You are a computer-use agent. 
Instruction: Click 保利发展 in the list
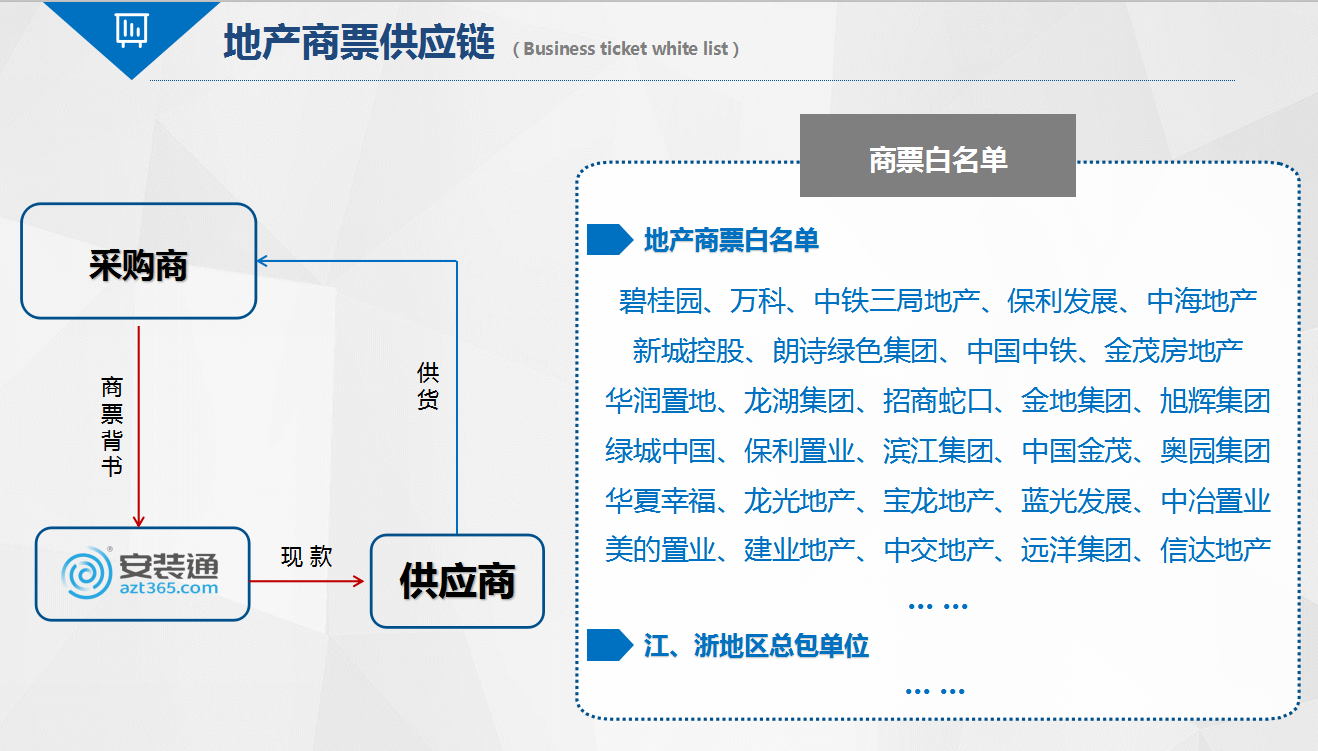[1063, 300]
